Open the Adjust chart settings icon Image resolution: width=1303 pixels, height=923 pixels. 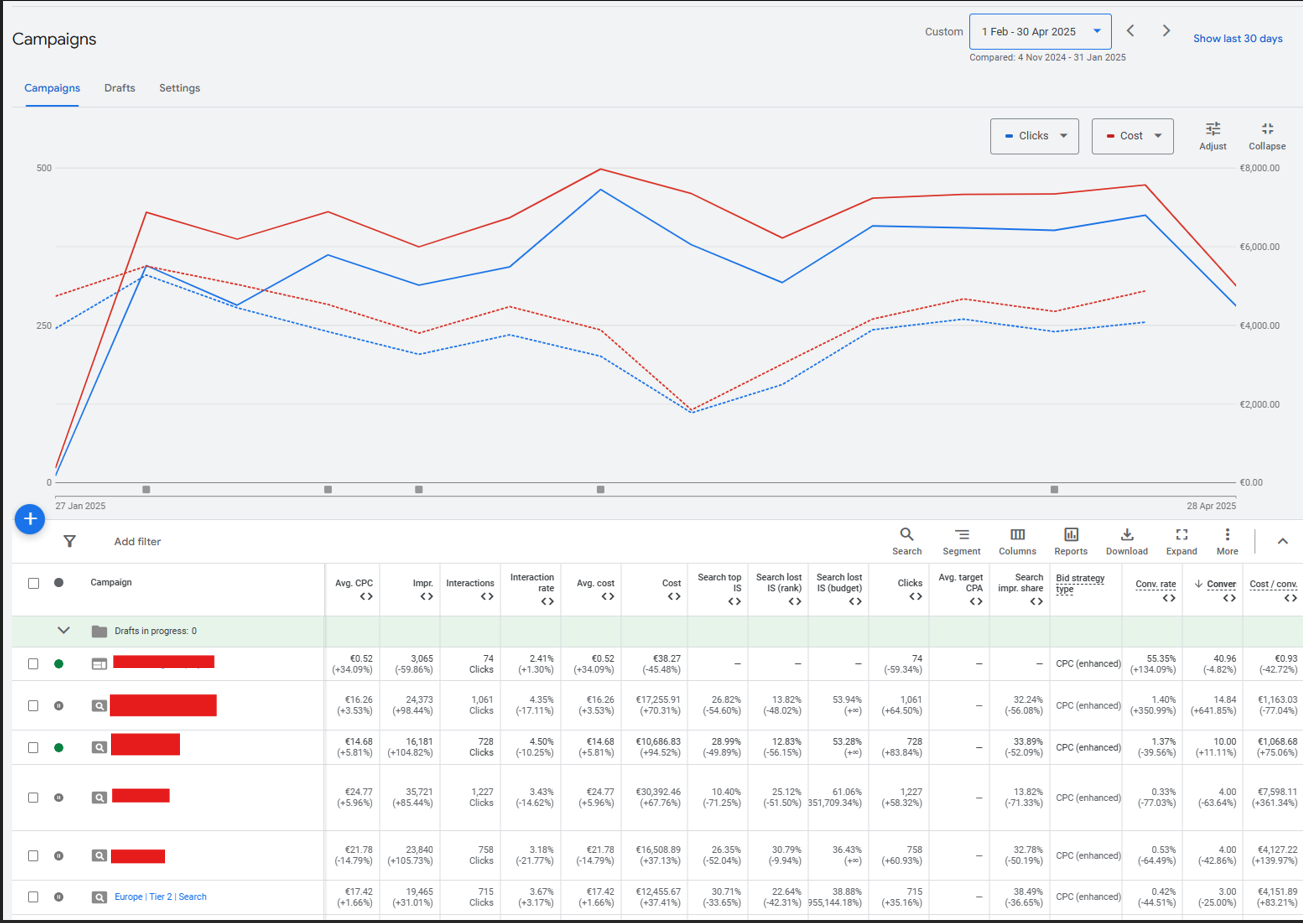coord(1212,129)
